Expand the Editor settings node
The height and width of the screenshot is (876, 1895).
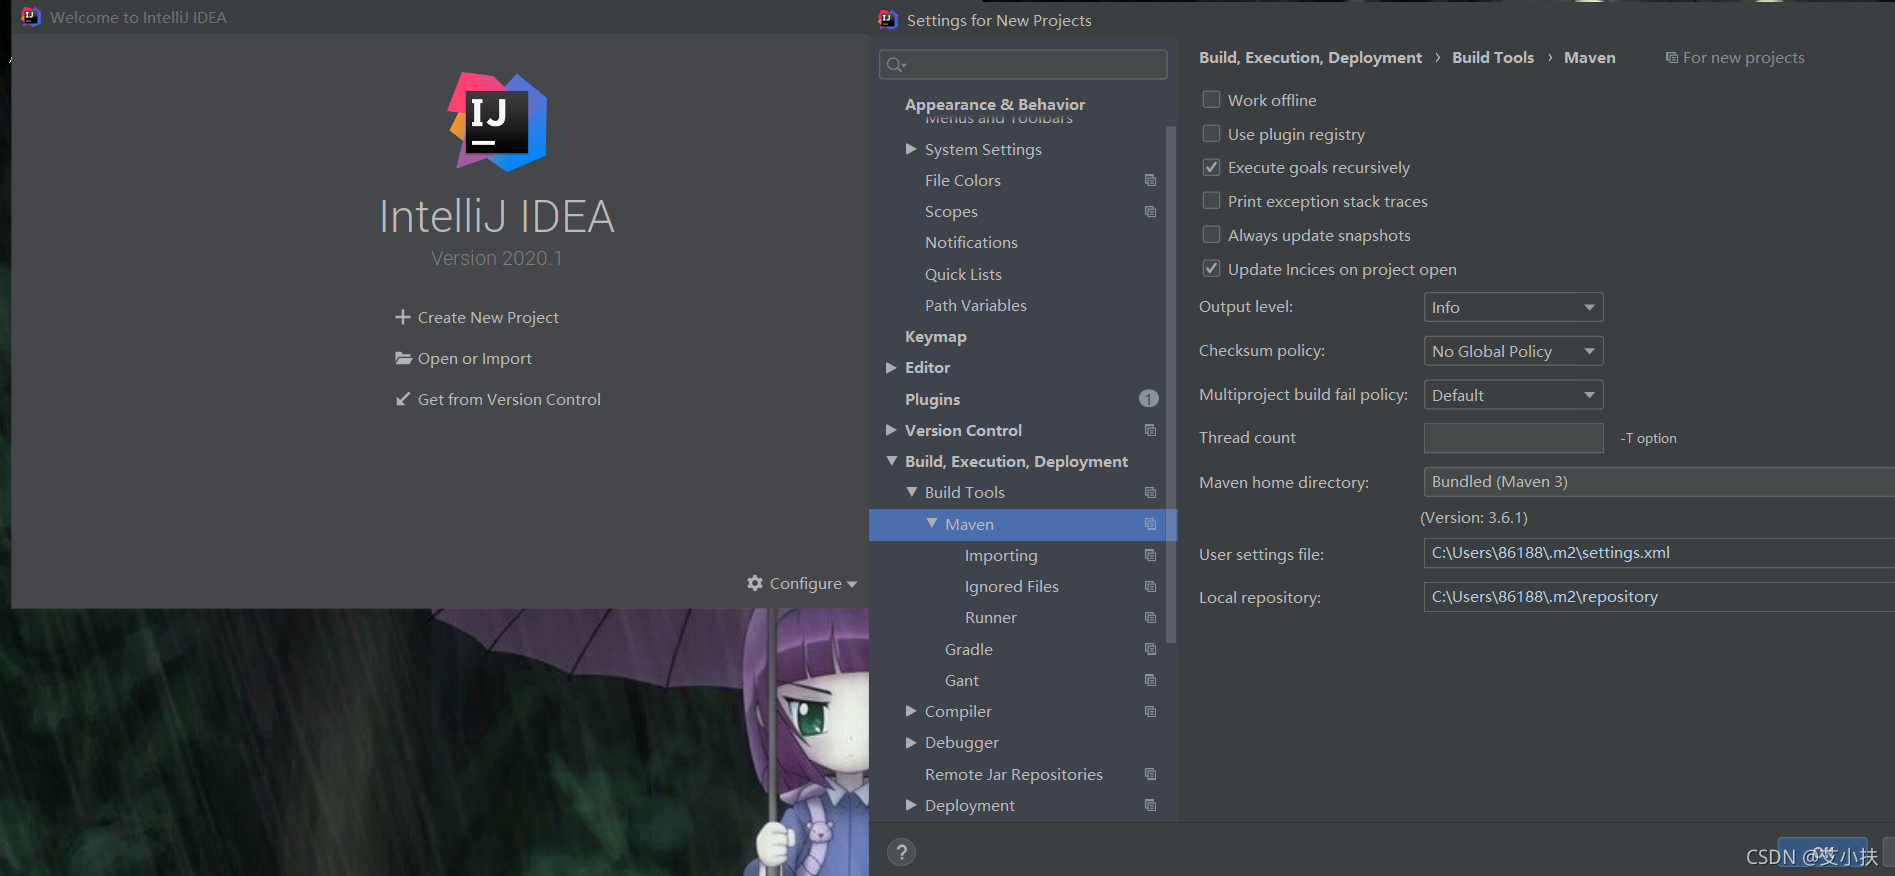pos(891,367)
